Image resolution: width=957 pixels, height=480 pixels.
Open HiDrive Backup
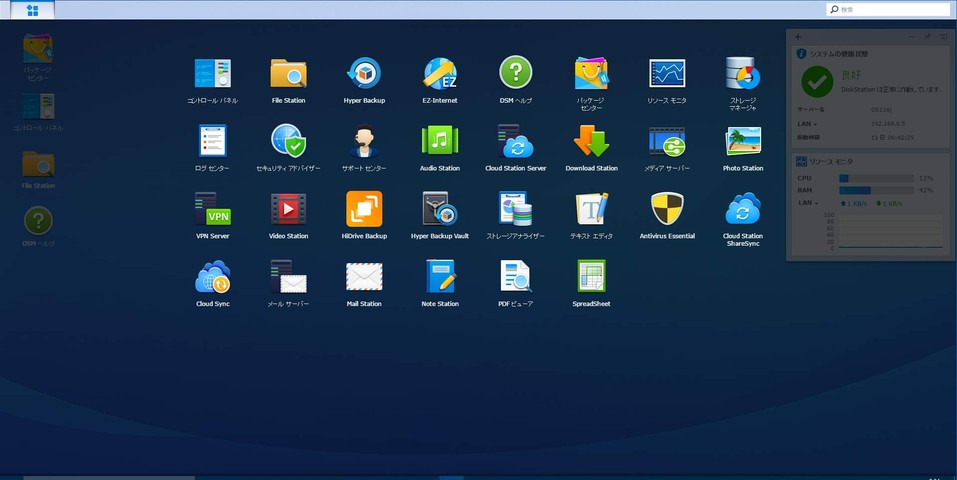364,209
